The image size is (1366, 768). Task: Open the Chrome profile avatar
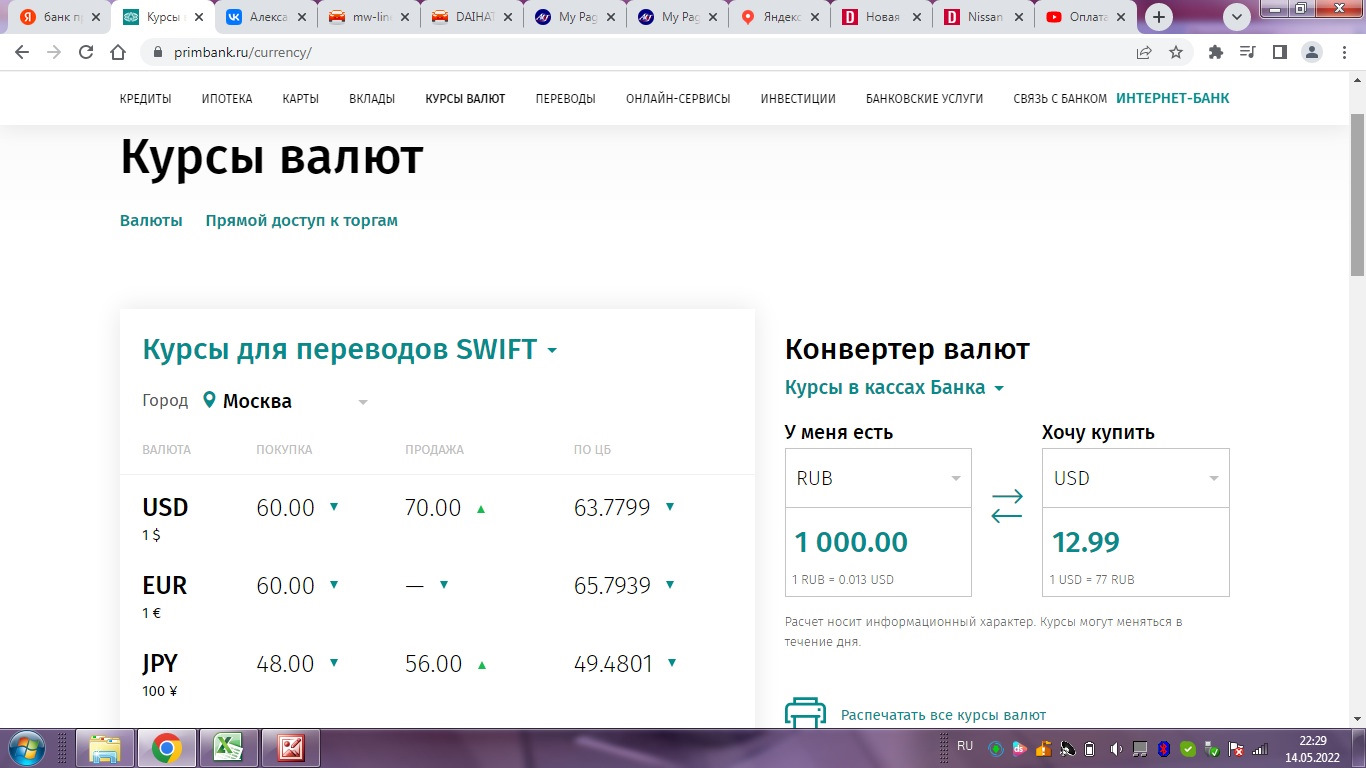(1311, 52)
